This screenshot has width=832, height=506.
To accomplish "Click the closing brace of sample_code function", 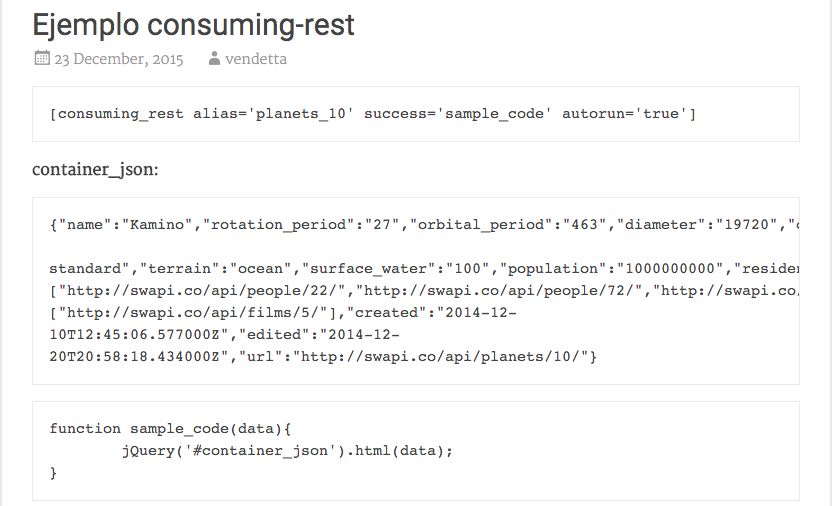I will click(53, 473).
